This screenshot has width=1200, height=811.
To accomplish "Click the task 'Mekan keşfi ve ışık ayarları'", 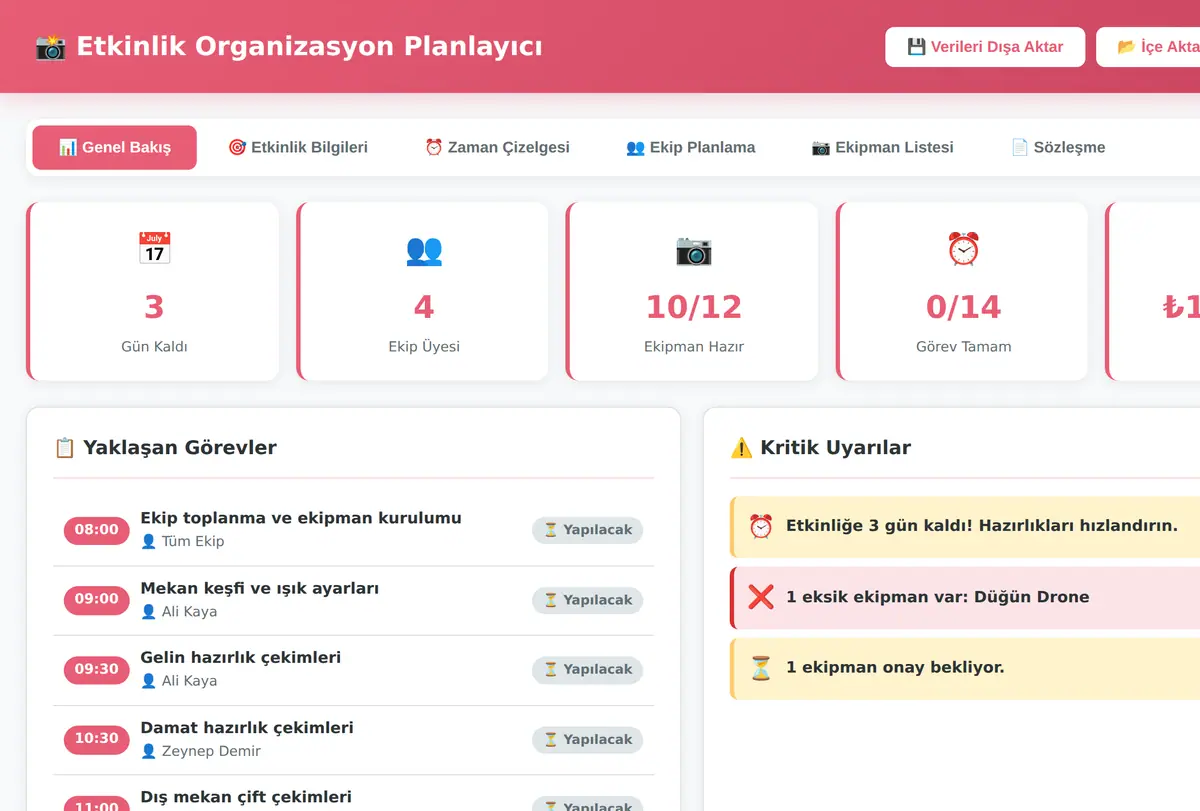I will click(260, 588).
